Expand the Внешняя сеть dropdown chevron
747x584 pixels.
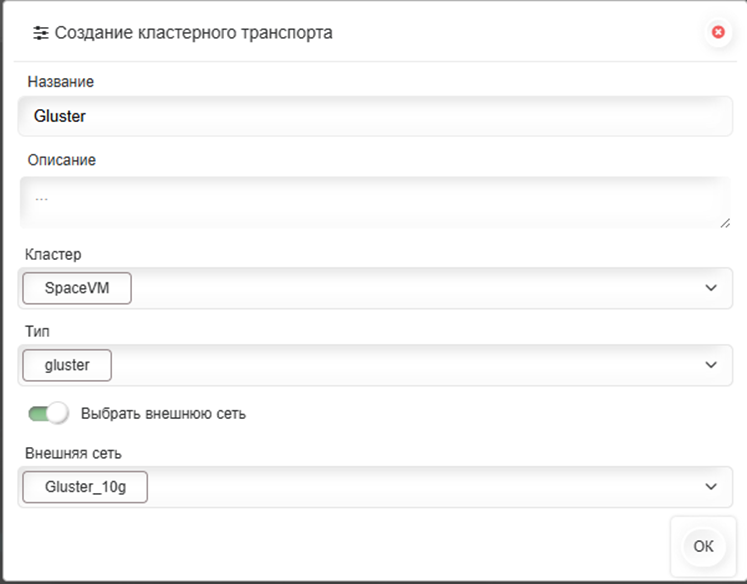tap(711, 487)
